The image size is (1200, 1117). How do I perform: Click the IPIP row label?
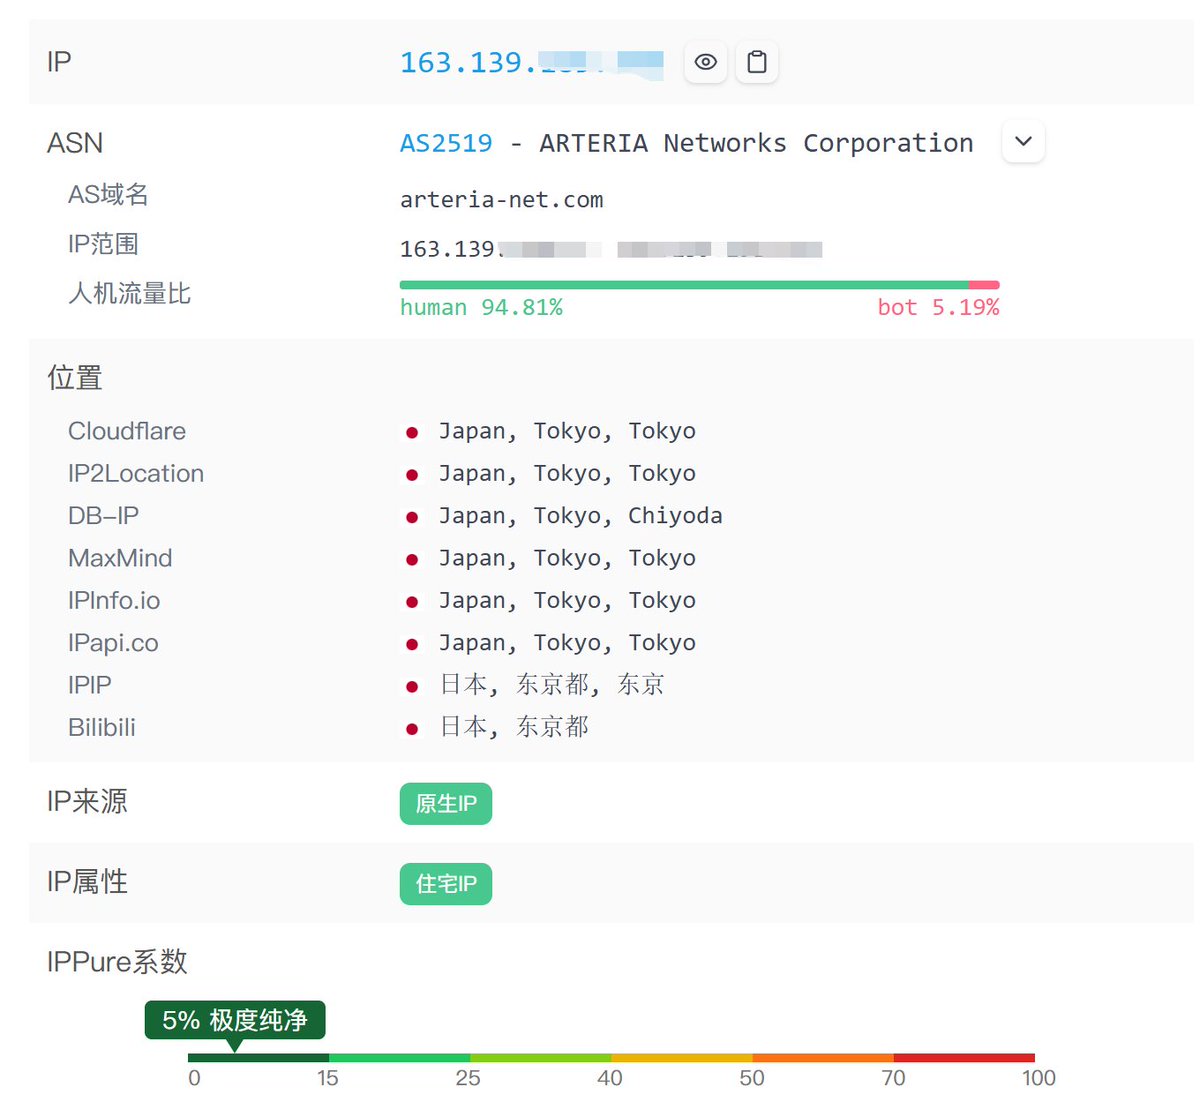90,685
